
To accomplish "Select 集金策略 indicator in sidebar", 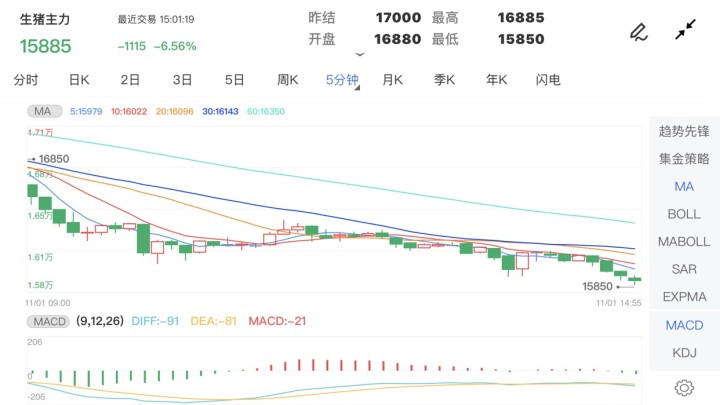I will pyautogui.click(x=684, y=159).
